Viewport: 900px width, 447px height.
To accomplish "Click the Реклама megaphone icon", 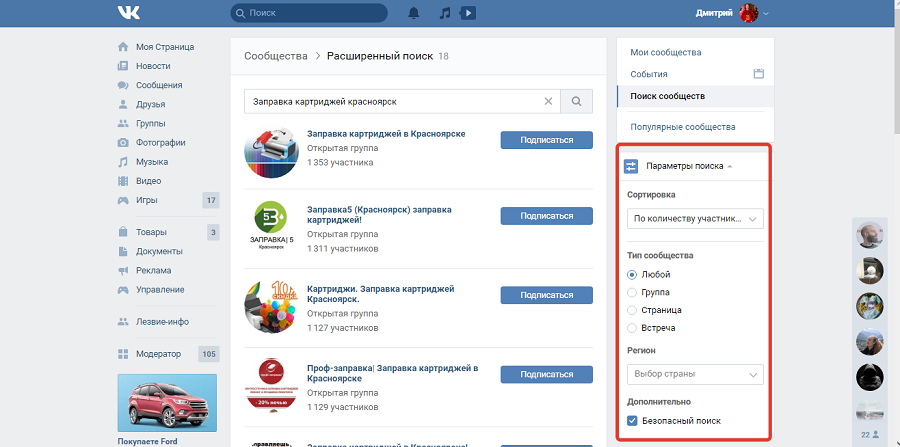I will (123, 270).
